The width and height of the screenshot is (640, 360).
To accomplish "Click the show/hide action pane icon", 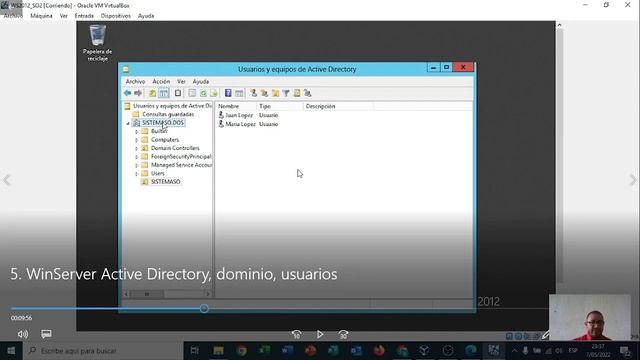I will coord(239,93).
